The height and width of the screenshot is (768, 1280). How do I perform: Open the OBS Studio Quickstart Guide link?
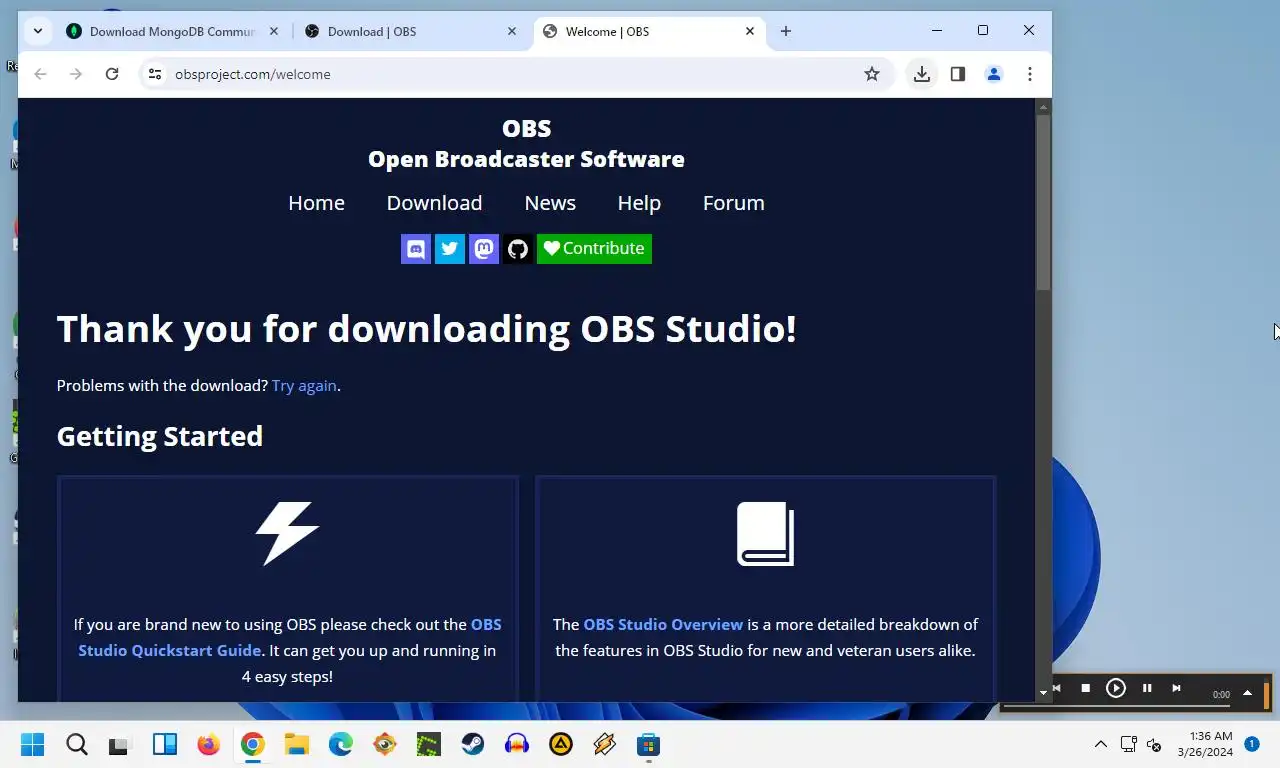click(290, 637)
